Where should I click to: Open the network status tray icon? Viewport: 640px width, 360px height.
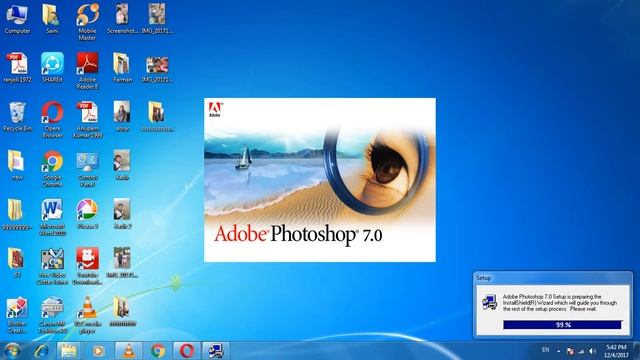(581, 351)
